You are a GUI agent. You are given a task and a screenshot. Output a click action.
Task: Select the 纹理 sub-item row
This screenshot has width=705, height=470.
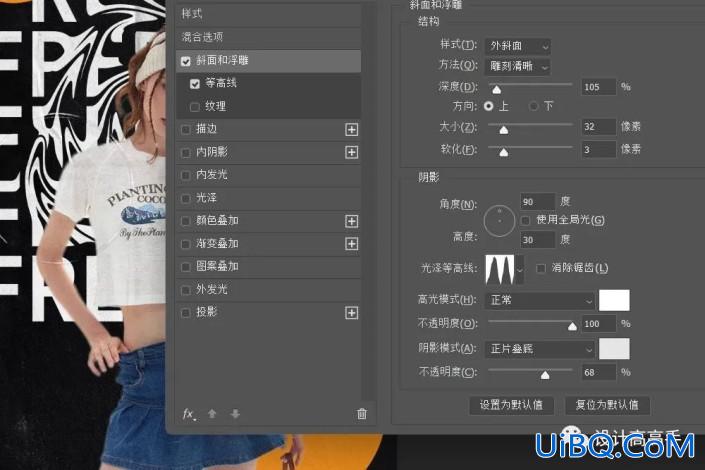(269, 107)
